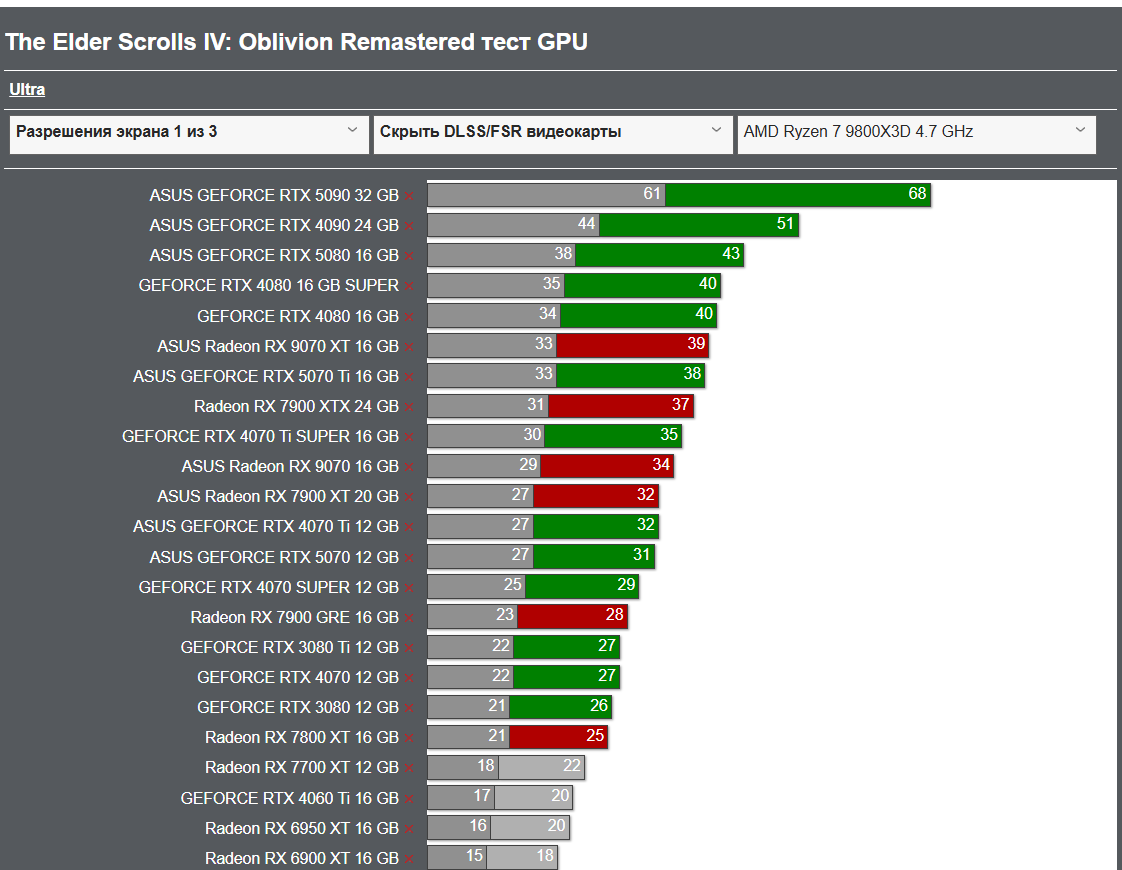Open the hide DLSS/FSR cards dropdown
Image resolution: width=1122 pixels, height=870 pixels.
tap(552, 135)
